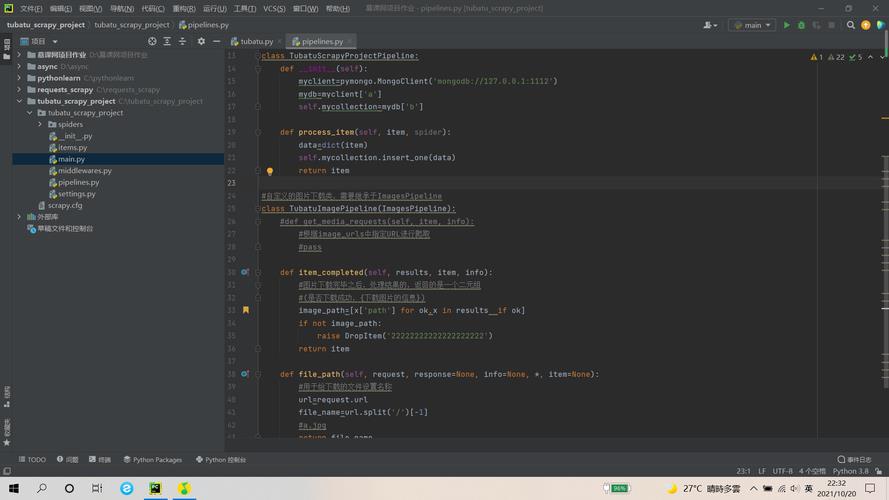
Task: Select settings.py in the project tree
Action: tap(76, 194)
